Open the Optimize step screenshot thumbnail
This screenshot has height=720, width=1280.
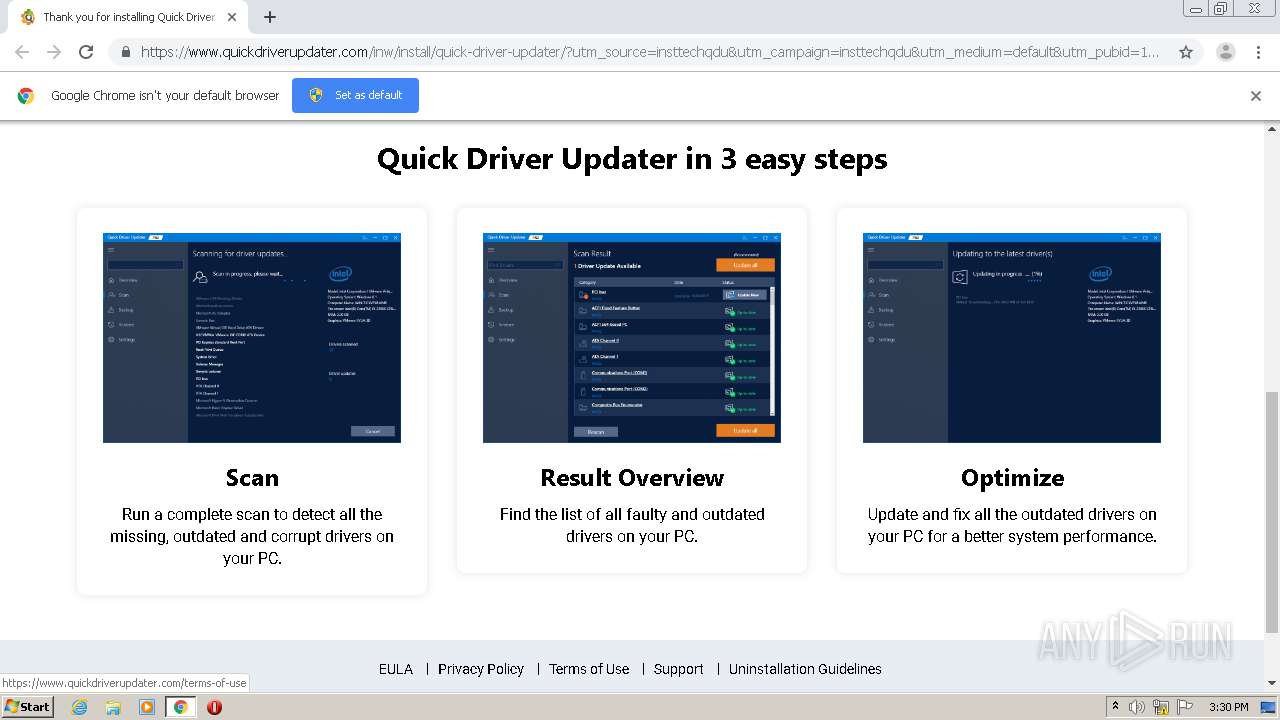pyautogui.click(x=1012, y=338)
